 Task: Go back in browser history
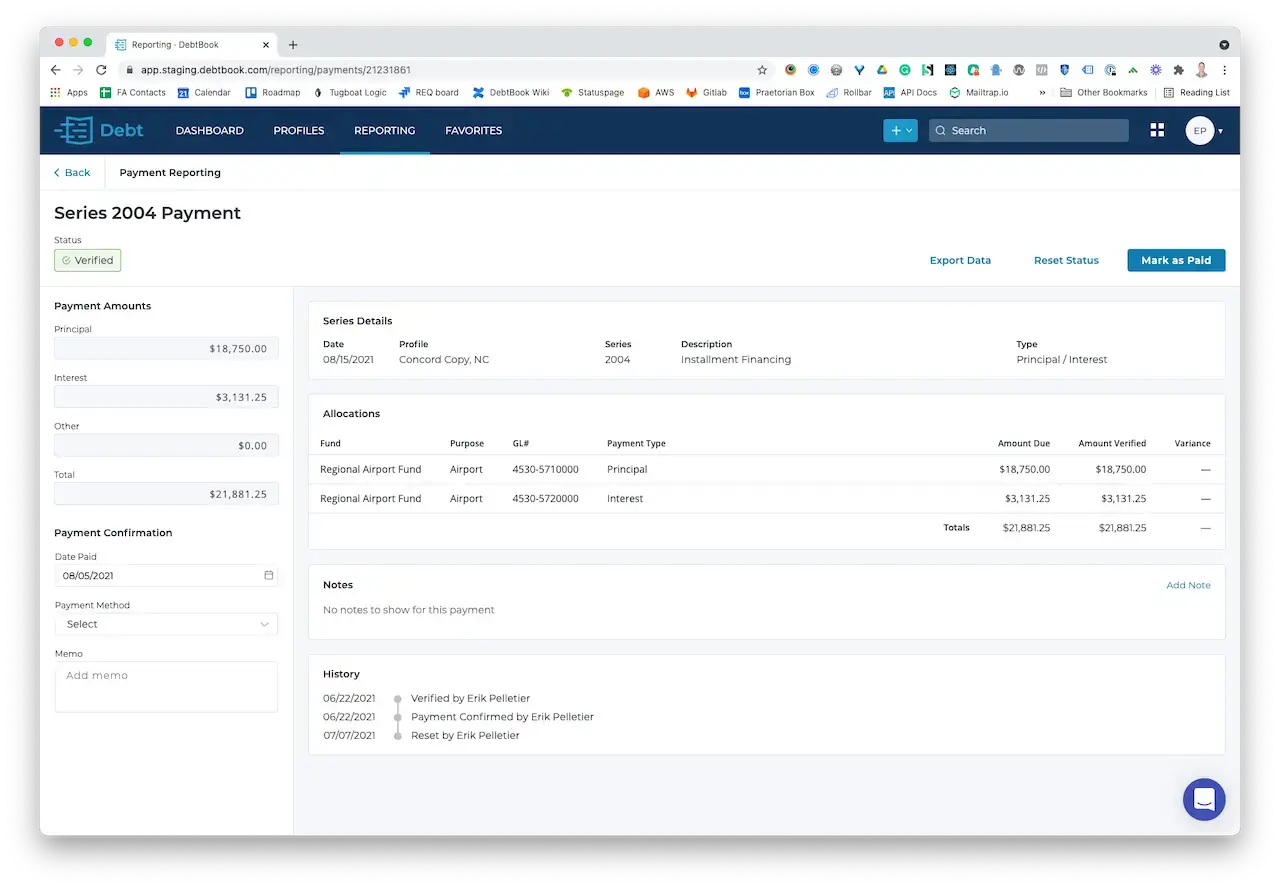[x=56, y=70]
